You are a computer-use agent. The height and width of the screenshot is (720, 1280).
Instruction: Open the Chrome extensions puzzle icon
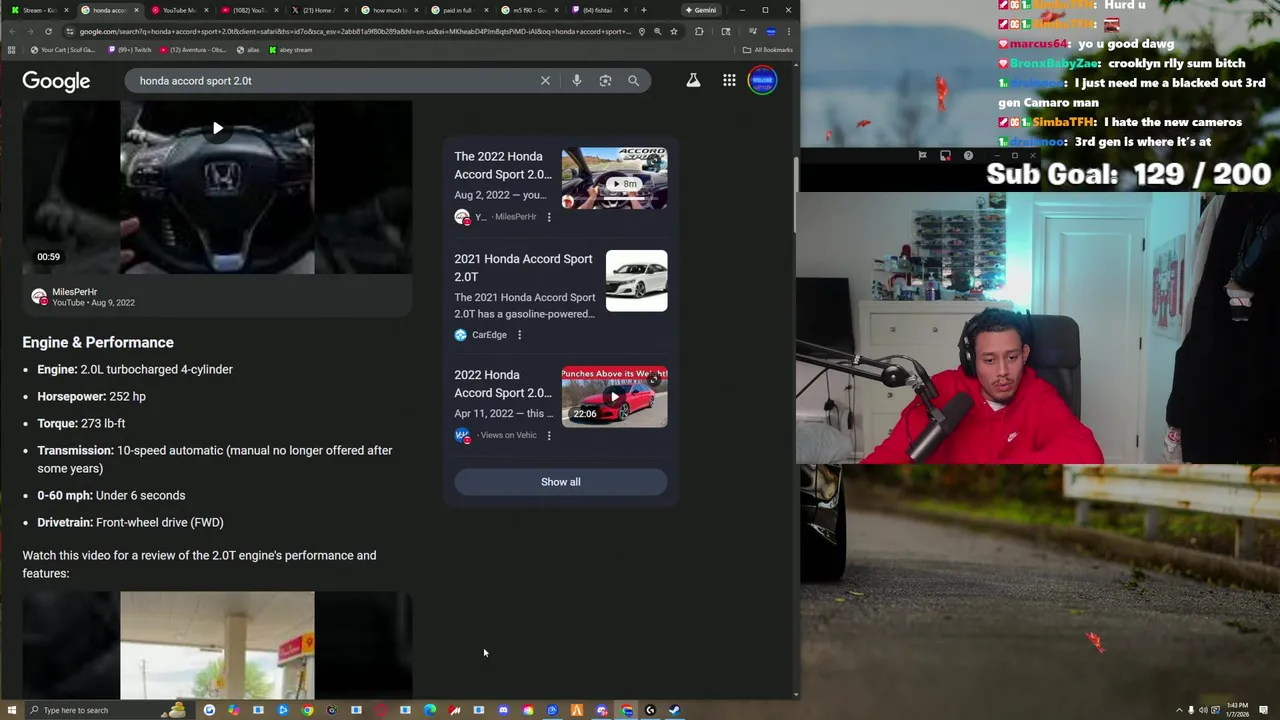click(x=699, y=31)
